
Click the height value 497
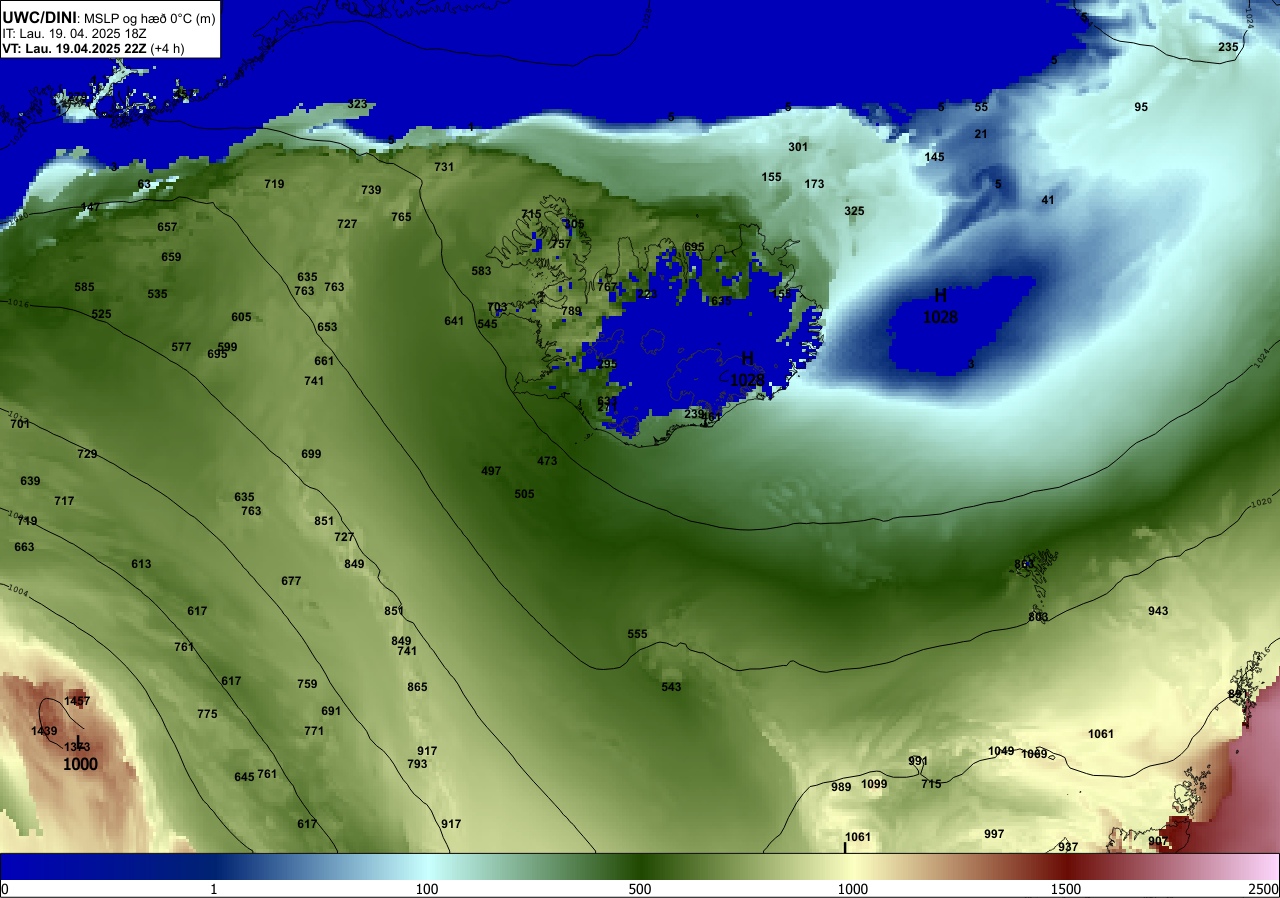pos(491,471)
